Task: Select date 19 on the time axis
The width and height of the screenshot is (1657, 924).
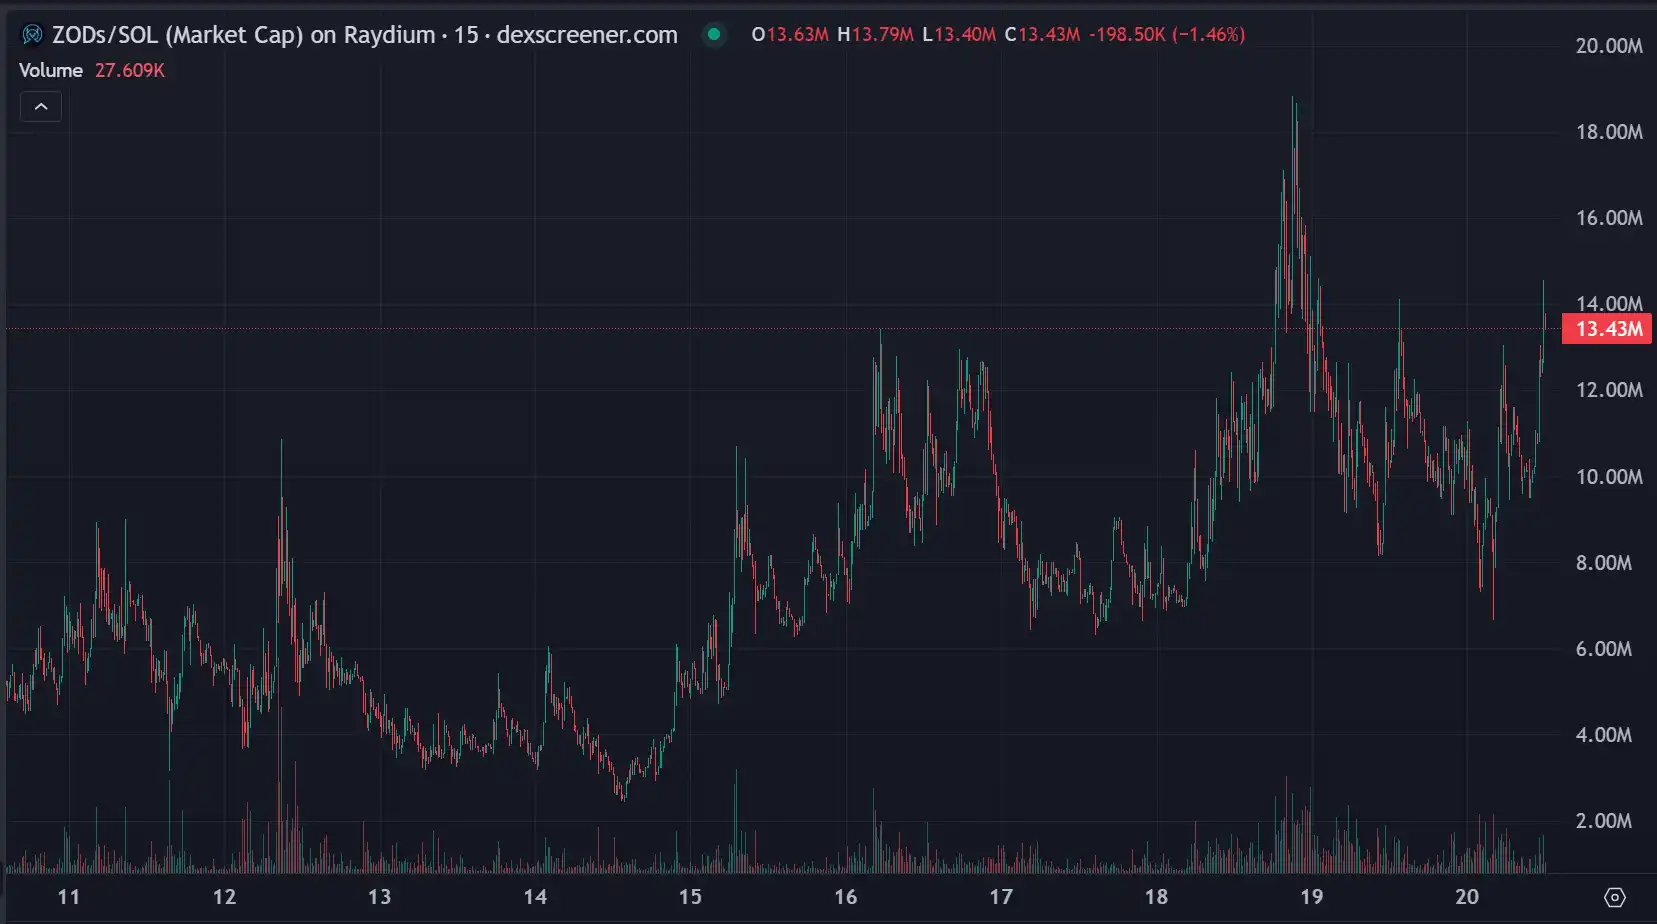Action: 1311,897
